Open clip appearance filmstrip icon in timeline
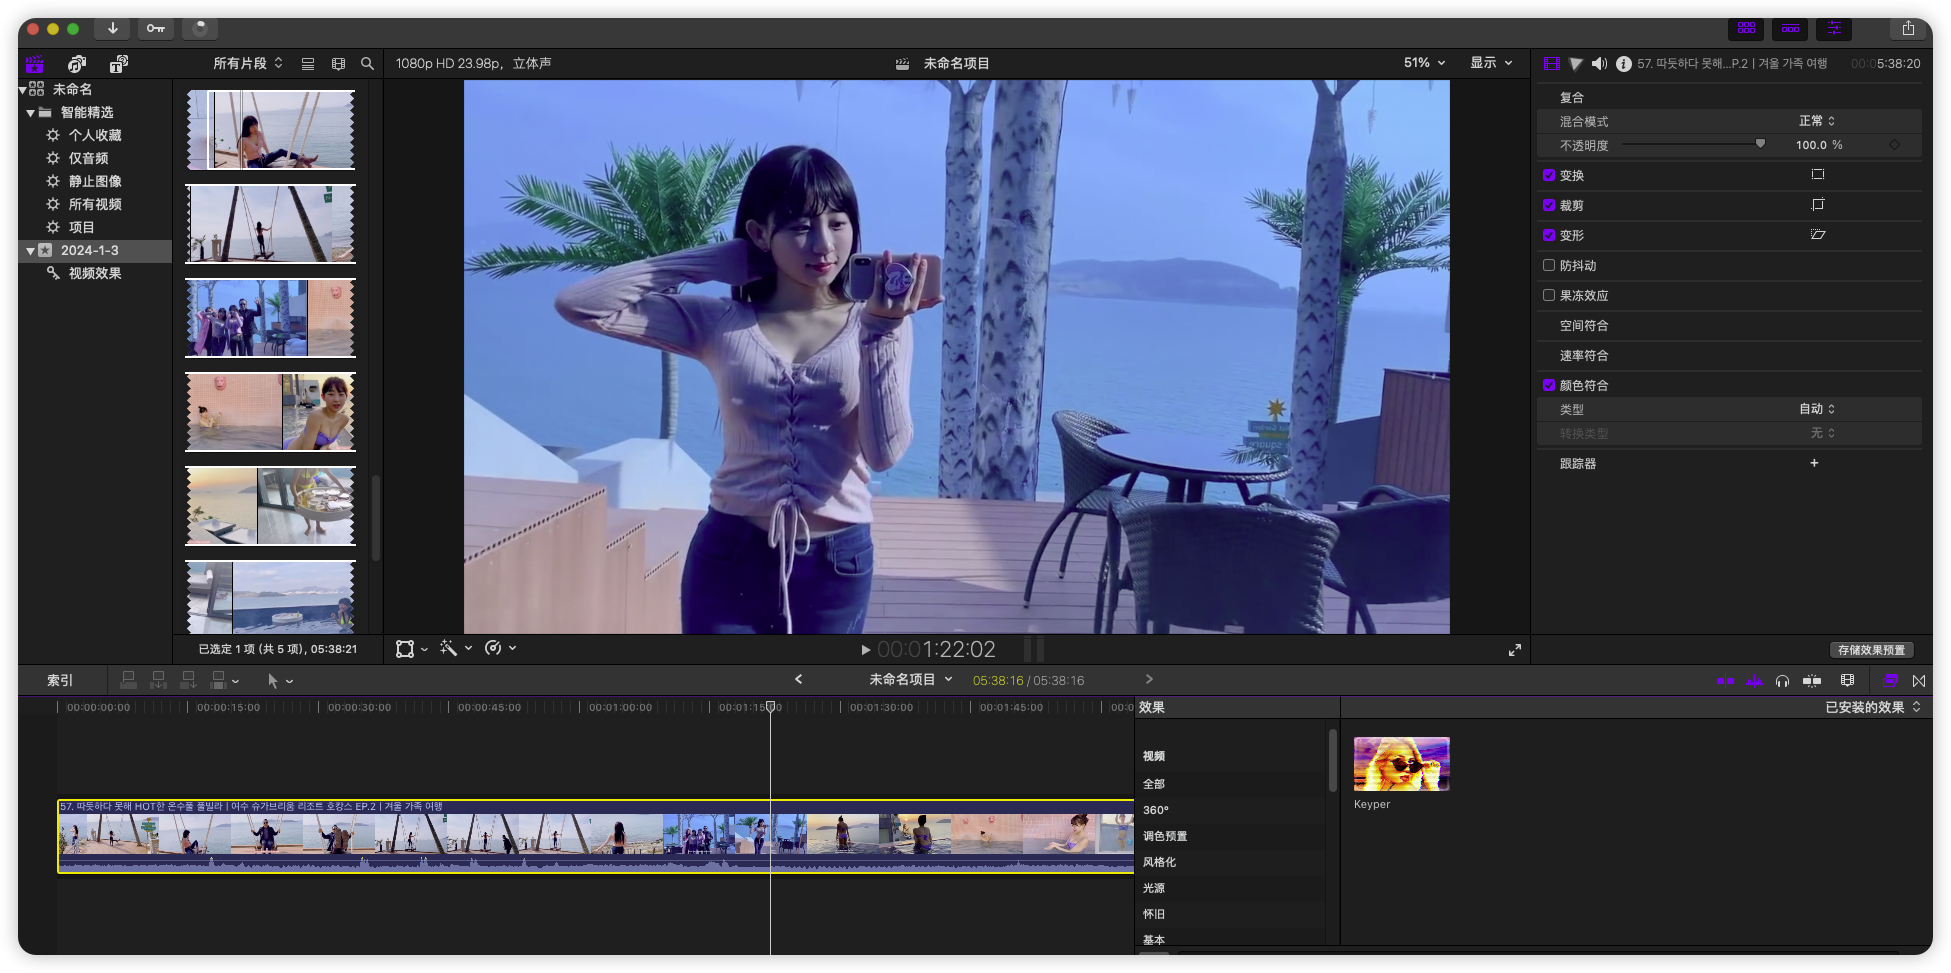Screen dimensions: 1951x973 (1847, 681)
